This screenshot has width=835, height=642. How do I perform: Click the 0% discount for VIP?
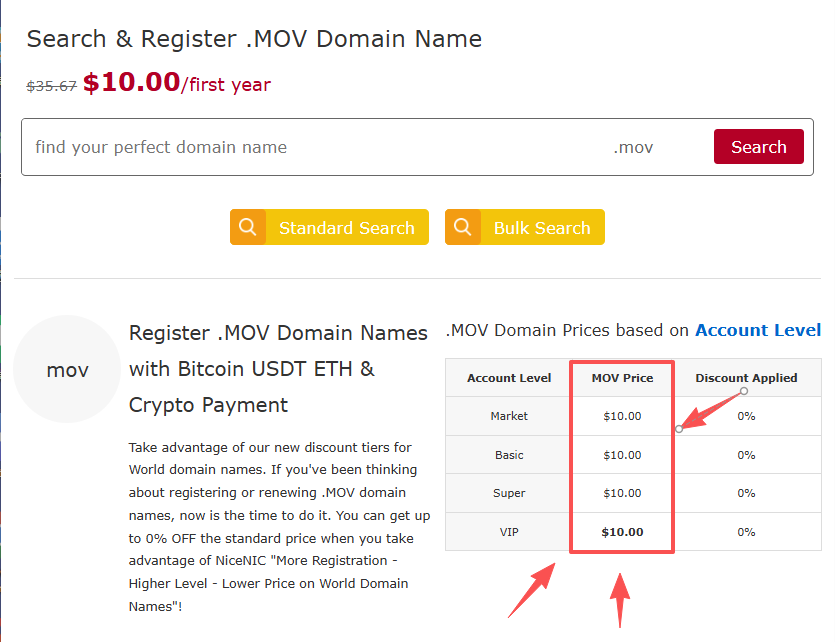click(746, 531)
